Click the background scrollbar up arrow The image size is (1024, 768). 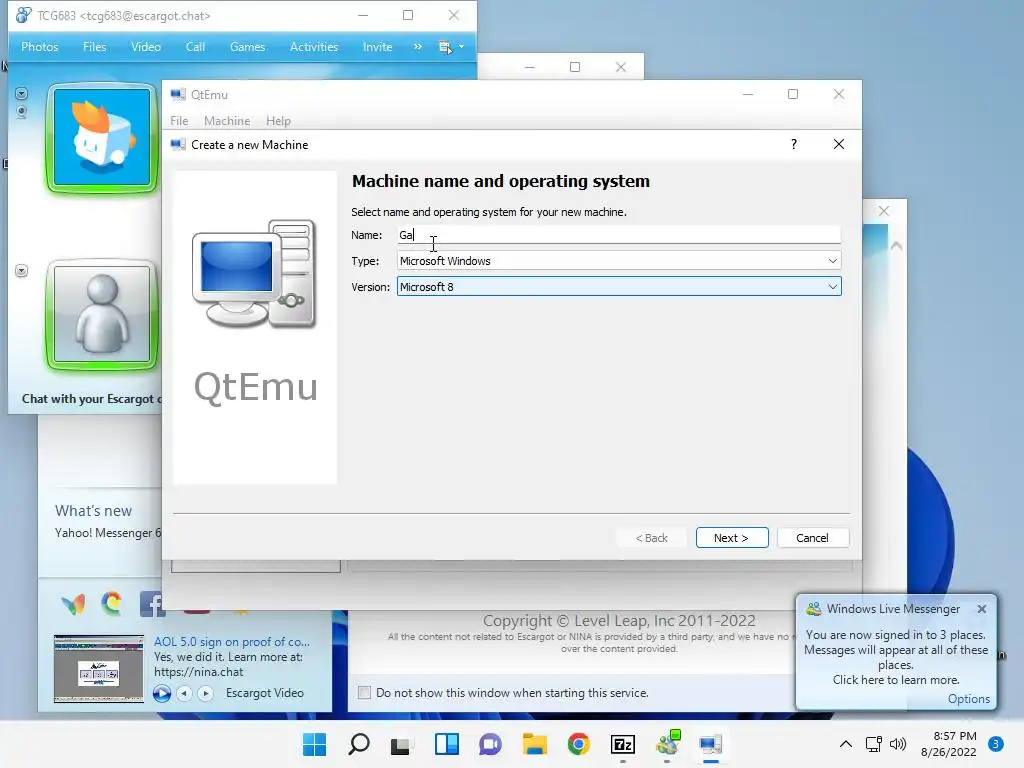897,246
